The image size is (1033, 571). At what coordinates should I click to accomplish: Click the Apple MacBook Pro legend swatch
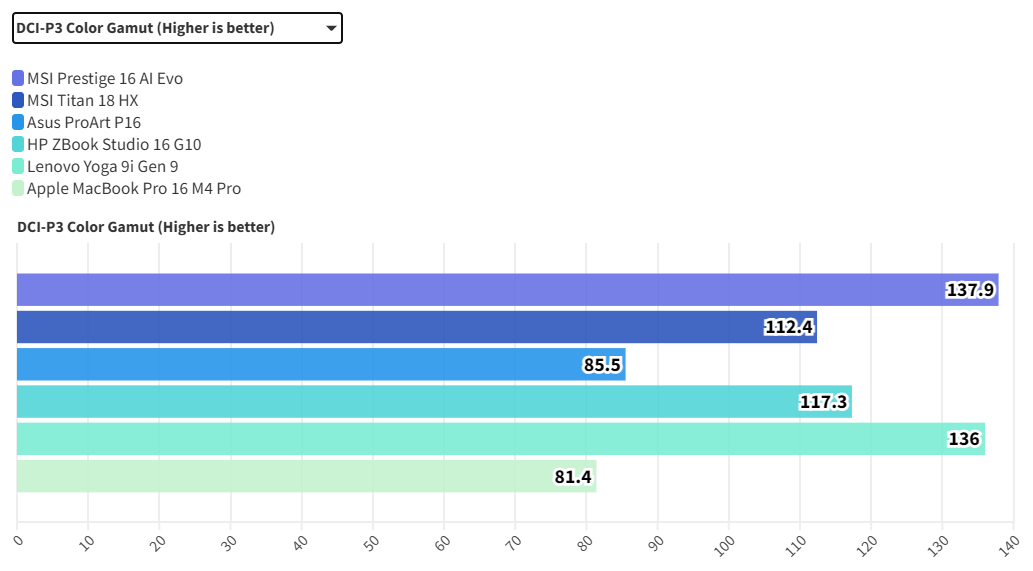[x=19, y=188]
